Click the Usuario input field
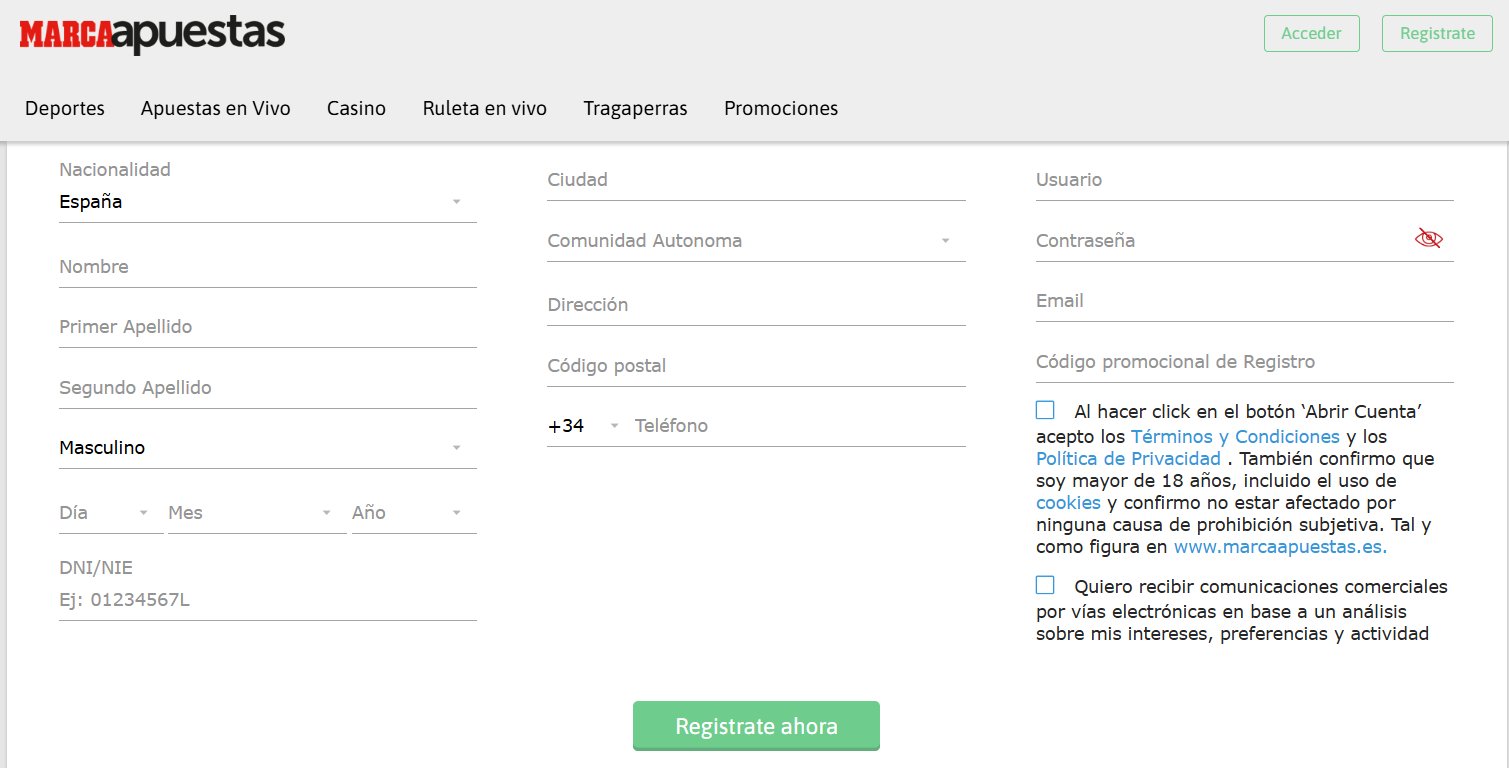The height and width of the screenshot is (768, 1509). 1245,180
